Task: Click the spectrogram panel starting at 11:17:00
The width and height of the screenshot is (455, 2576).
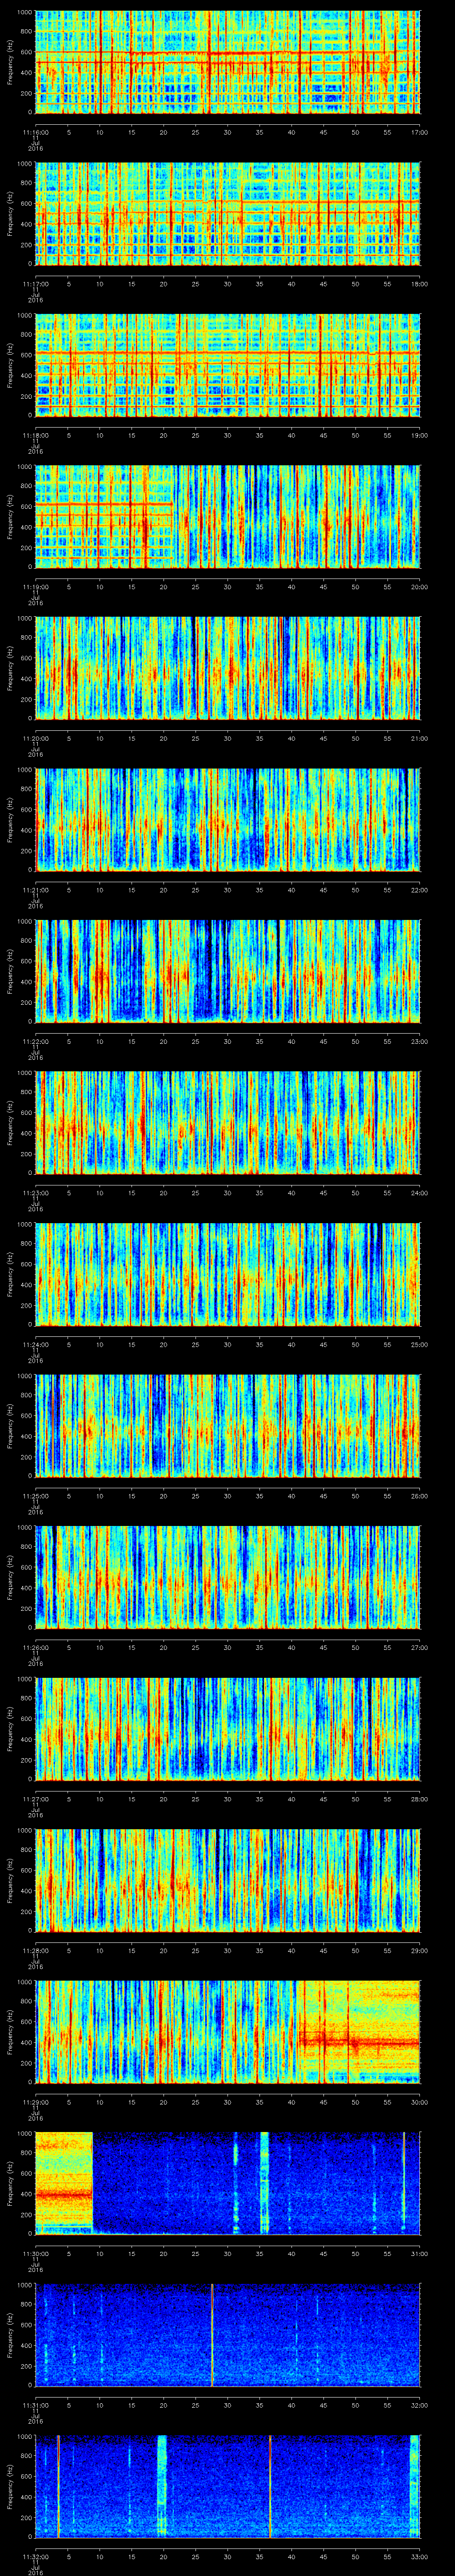Action: [x=228, y=214]
